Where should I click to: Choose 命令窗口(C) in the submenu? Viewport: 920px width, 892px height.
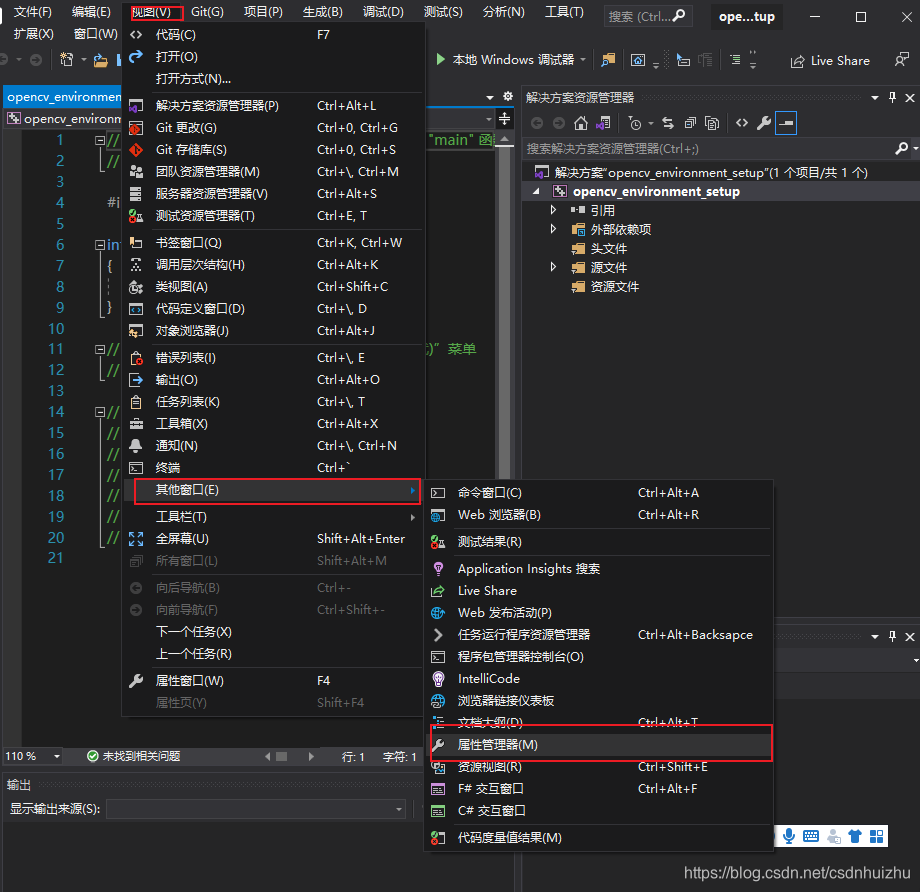tap(599, 492)
